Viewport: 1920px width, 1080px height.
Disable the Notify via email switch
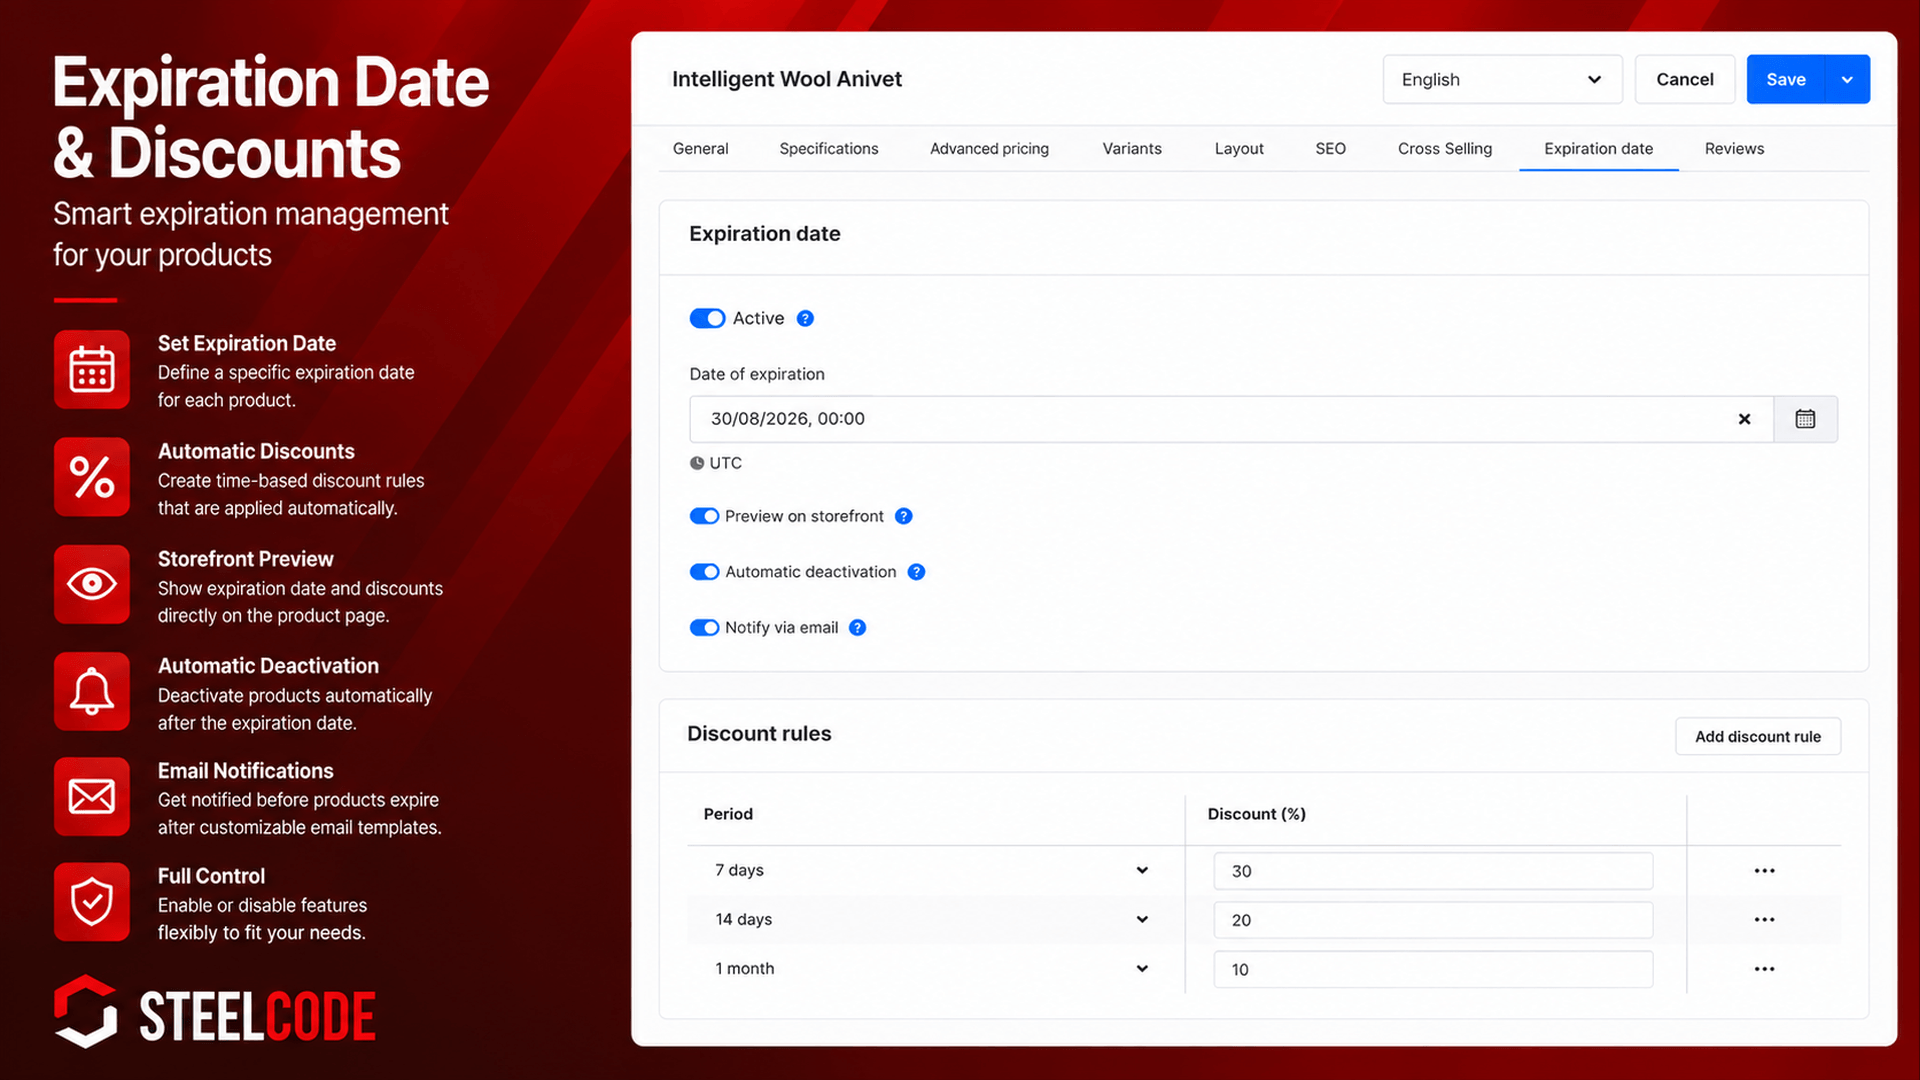click(704, 628)
